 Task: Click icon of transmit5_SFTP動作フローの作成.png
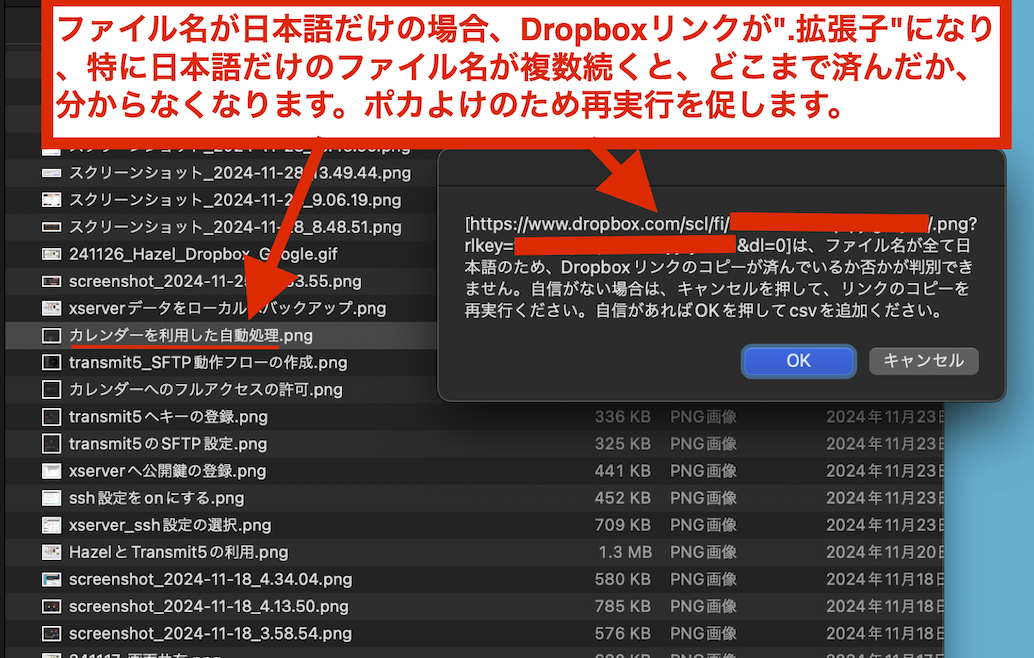pyautogui.click(x=52, y=362)
